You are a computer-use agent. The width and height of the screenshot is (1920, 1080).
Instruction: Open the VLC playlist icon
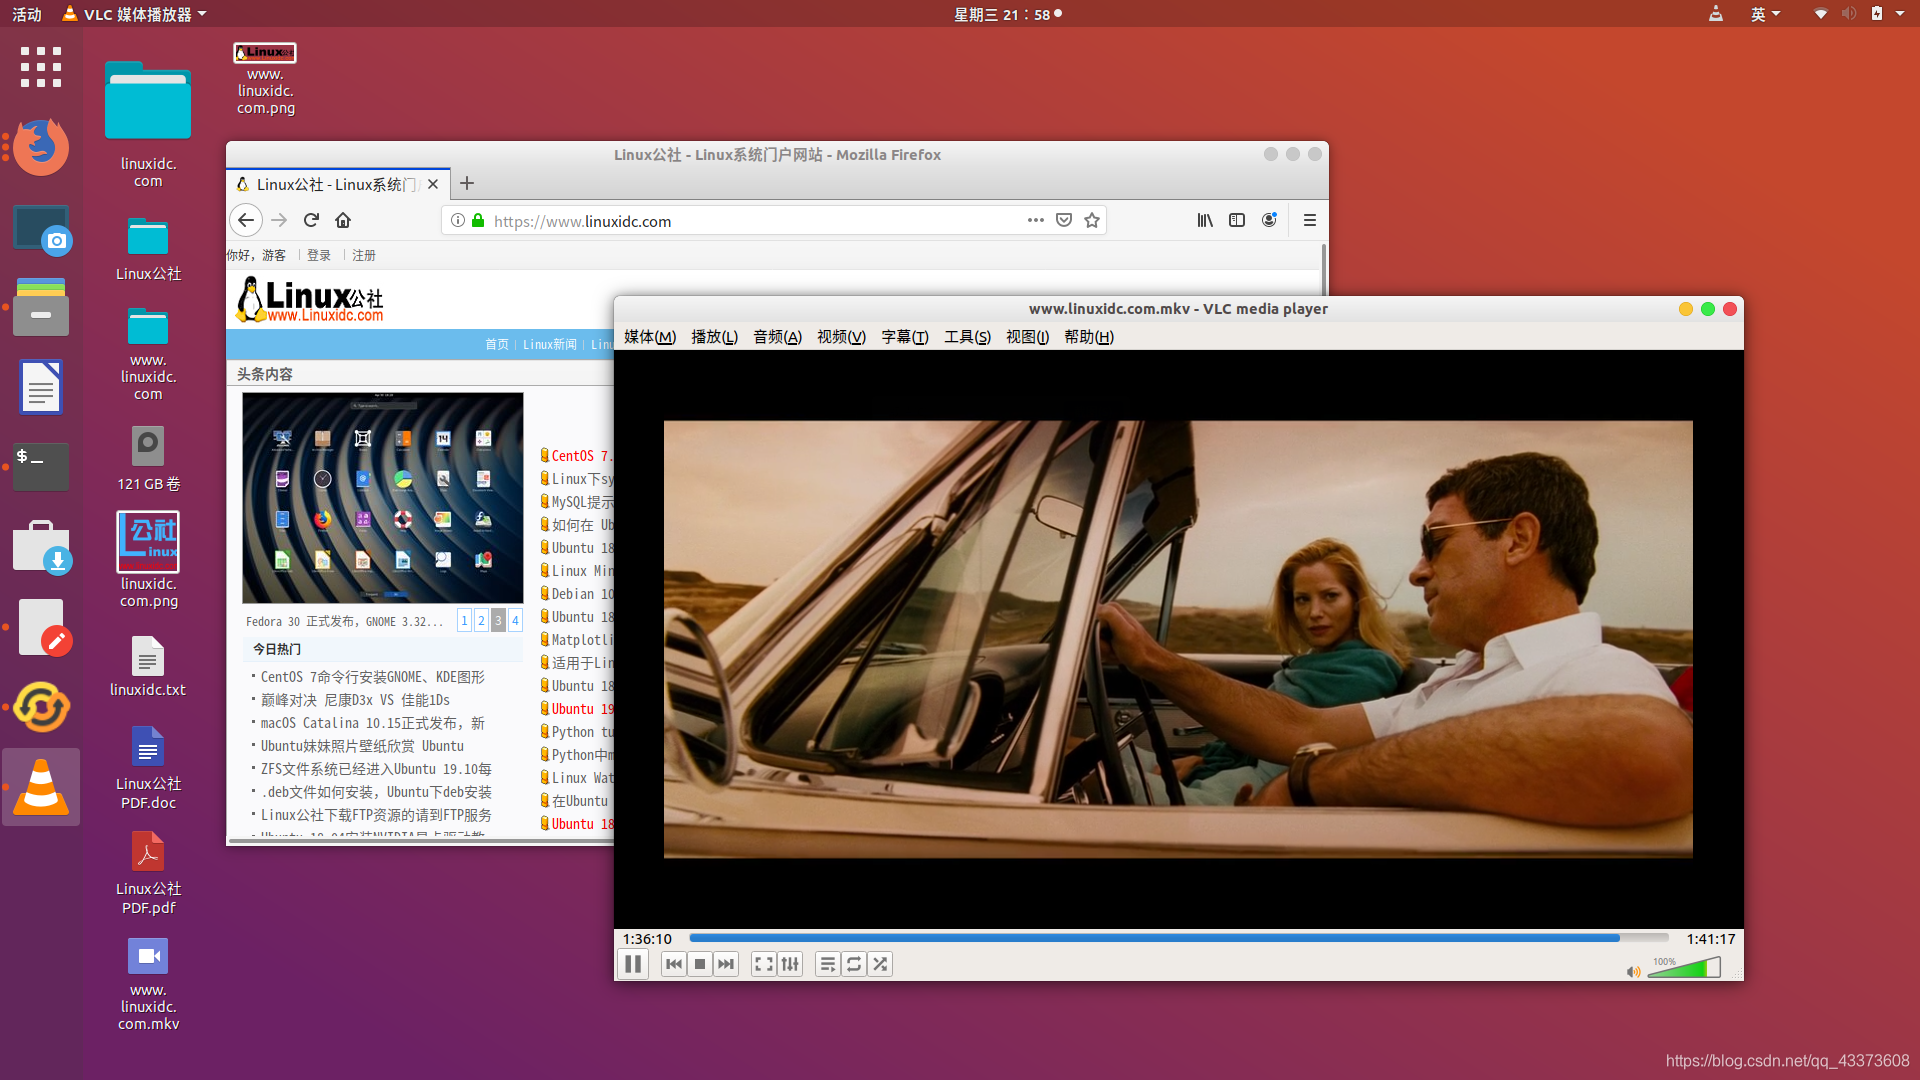pos(828,964)
